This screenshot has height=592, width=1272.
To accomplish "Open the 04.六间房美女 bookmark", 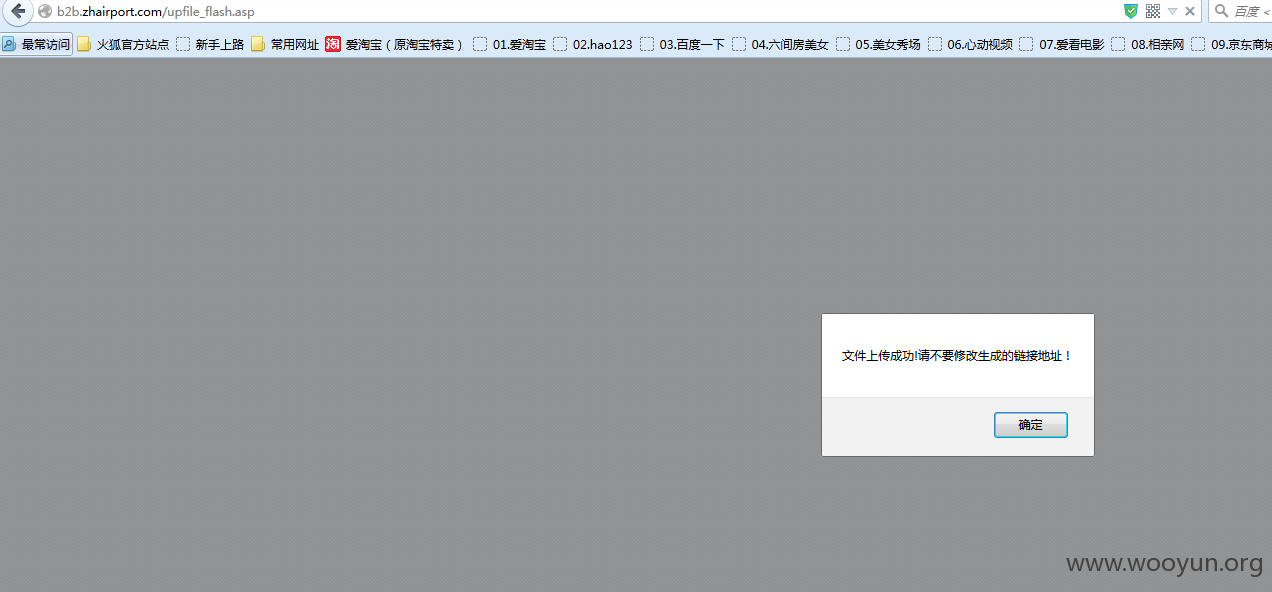I will point(781,44).
